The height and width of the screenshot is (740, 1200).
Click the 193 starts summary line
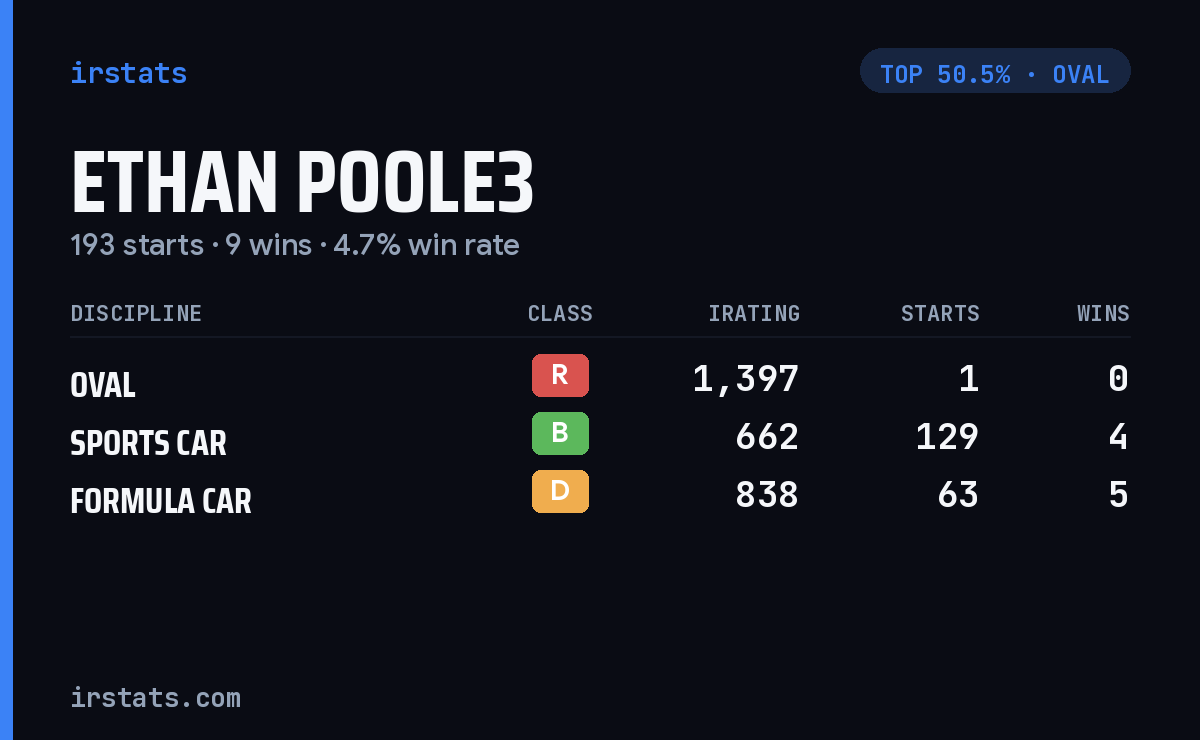click(295, 245)
